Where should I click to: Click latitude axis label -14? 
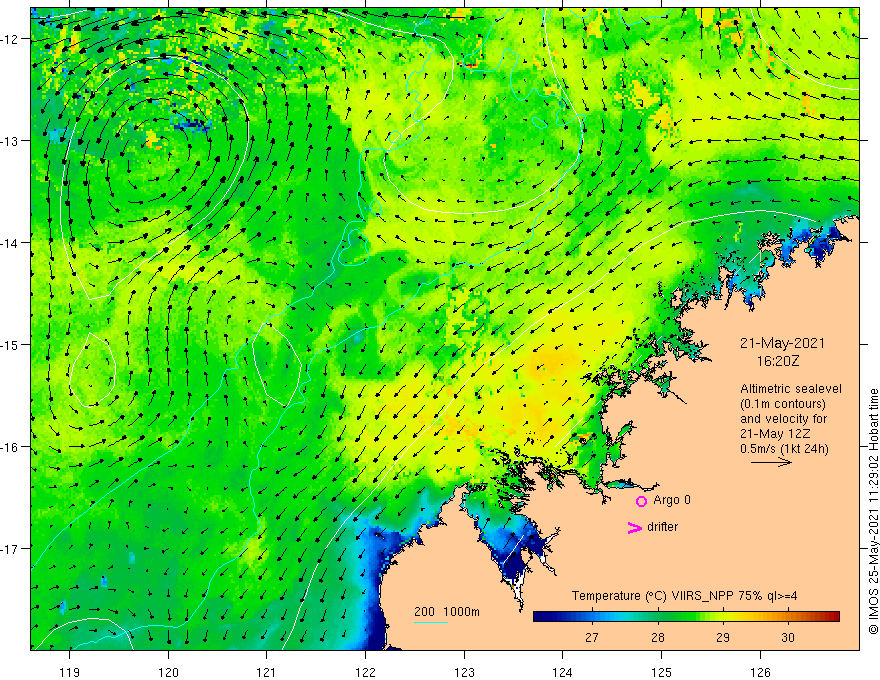point(11,243)
